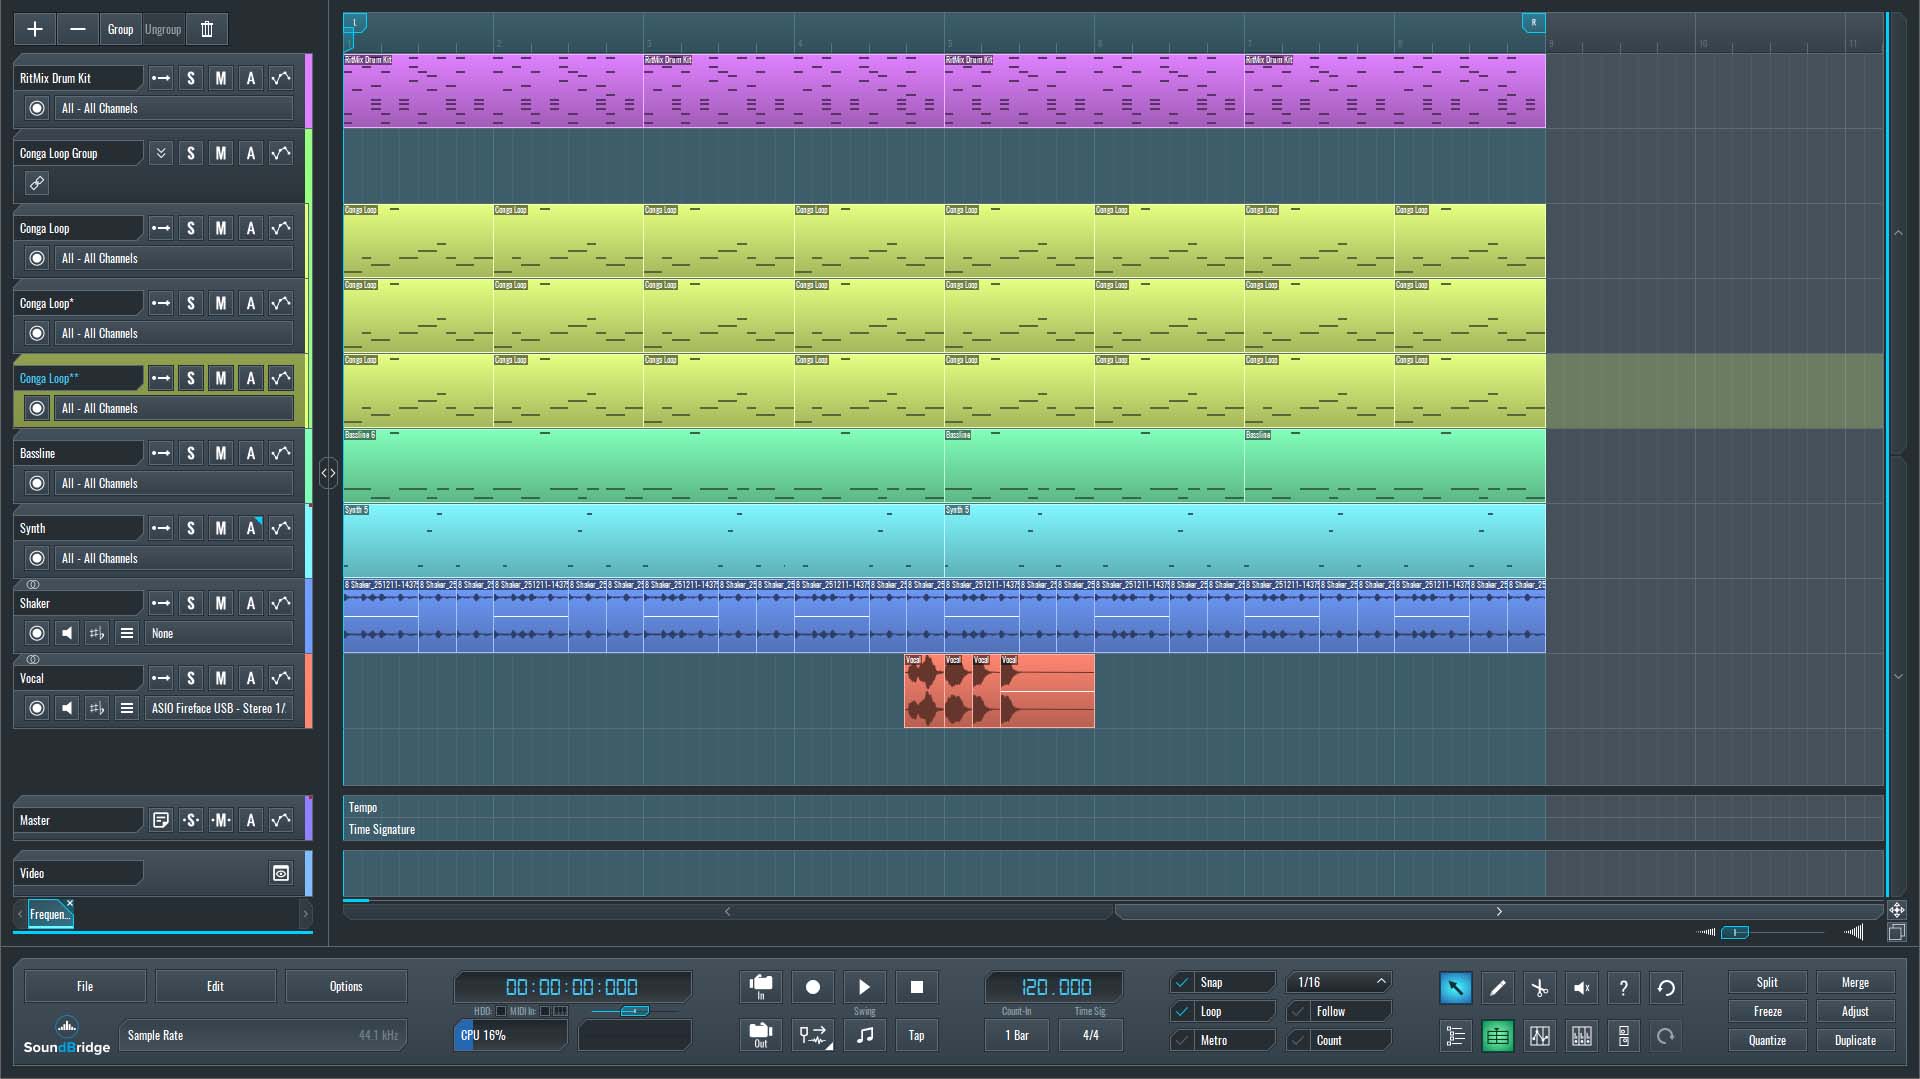Enable the Snap checkbox
This screenshot has height=1079, width=1920.
click(x=1183, y=982)
